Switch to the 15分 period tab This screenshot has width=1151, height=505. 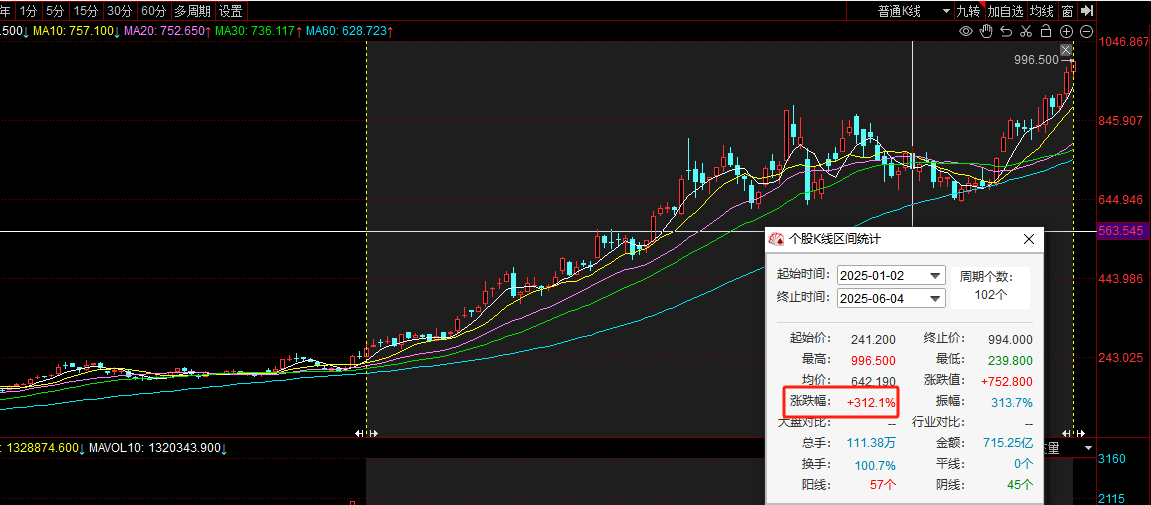86,11
